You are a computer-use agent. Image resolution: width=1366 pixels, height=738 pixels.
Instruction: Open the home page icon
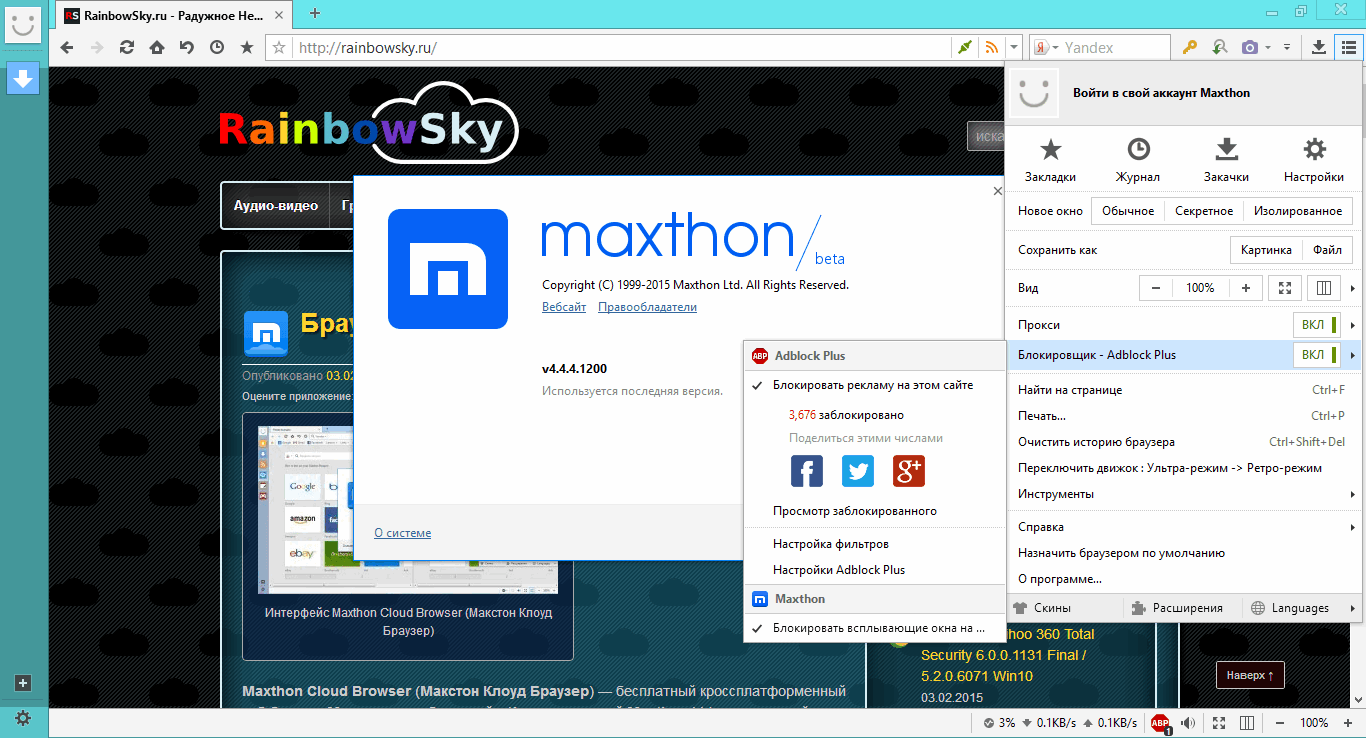[x=157, y=47]
